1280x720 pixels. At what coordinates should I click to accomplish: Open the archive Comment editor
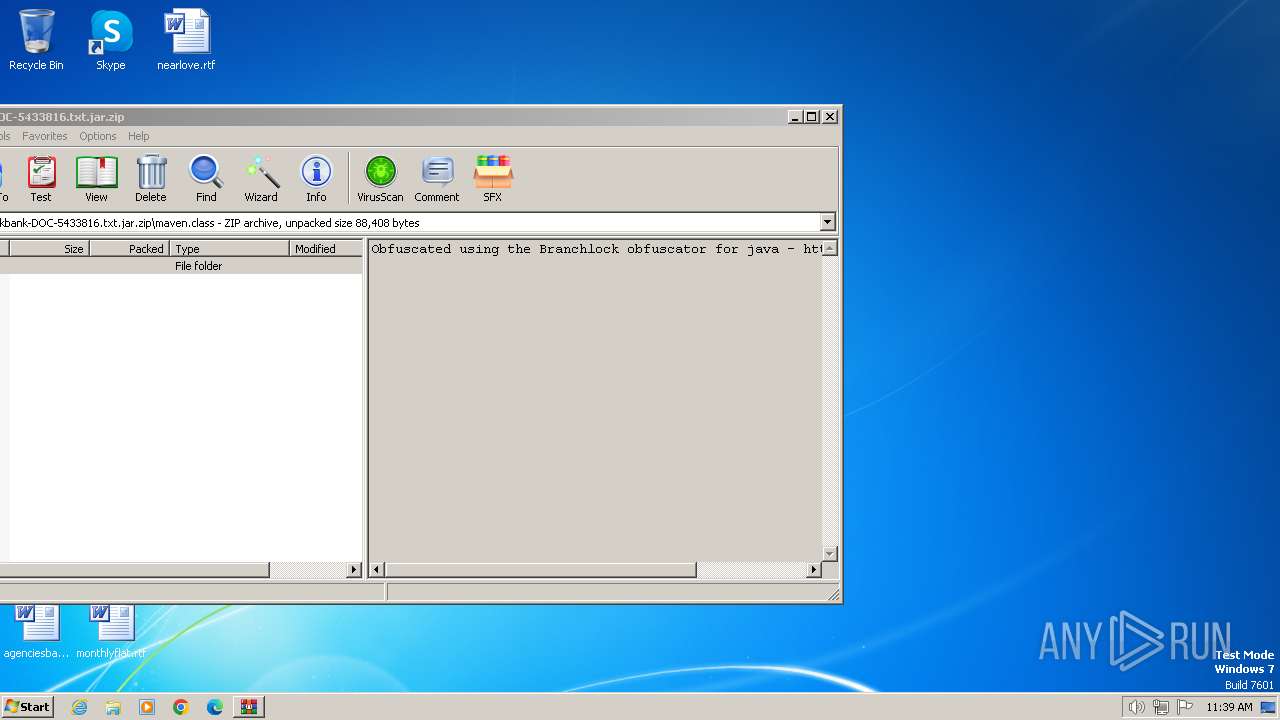click(437, 179)
